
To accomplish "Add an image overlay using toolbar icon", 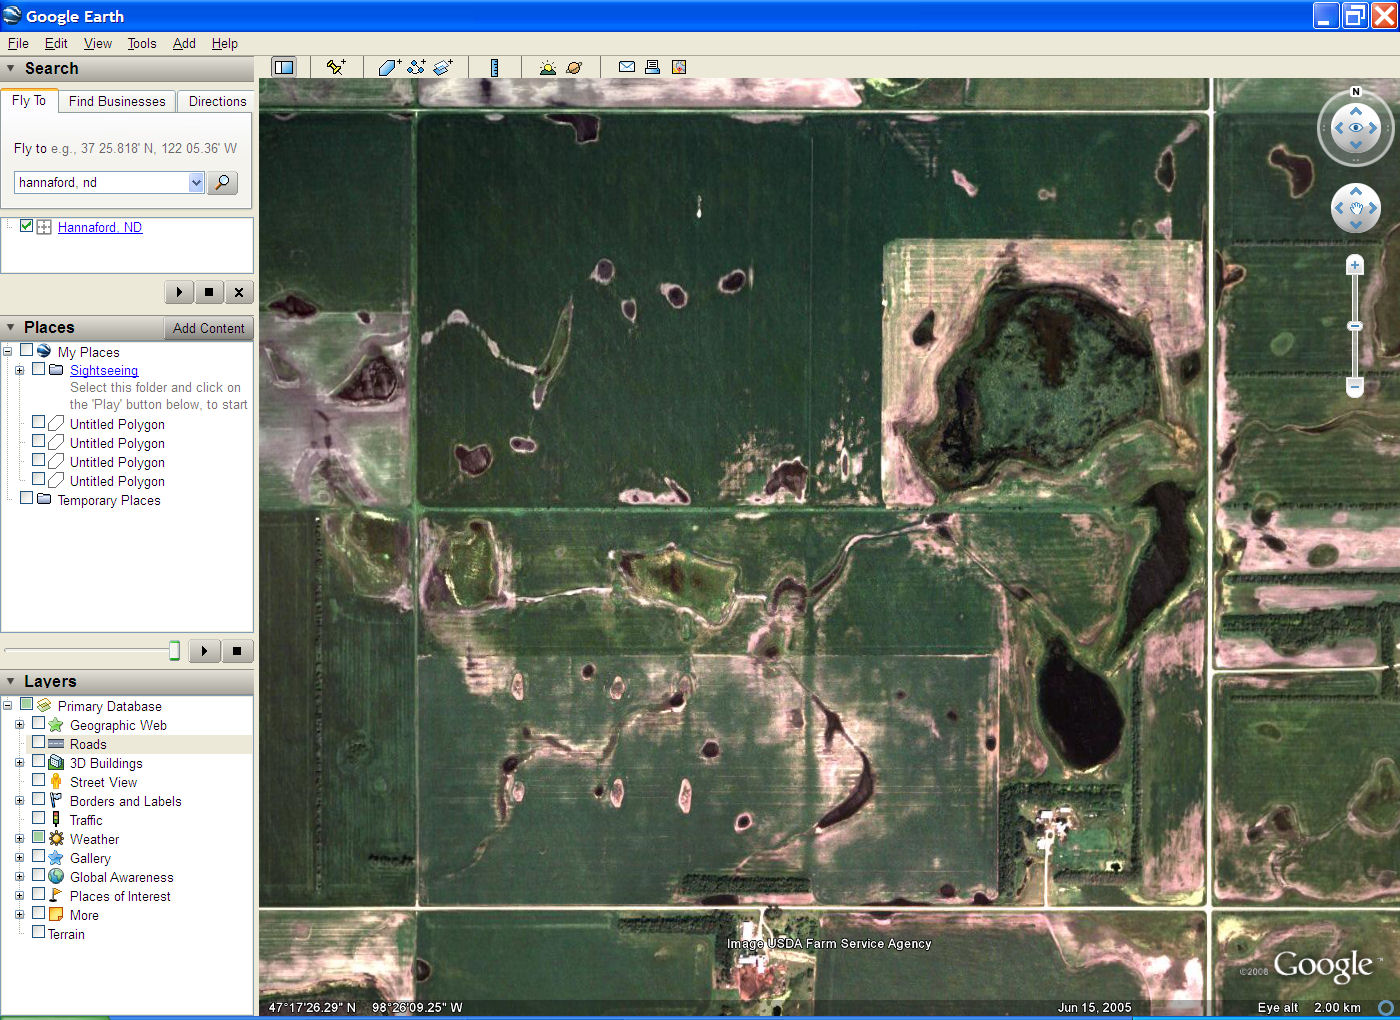I will (443, 67).
